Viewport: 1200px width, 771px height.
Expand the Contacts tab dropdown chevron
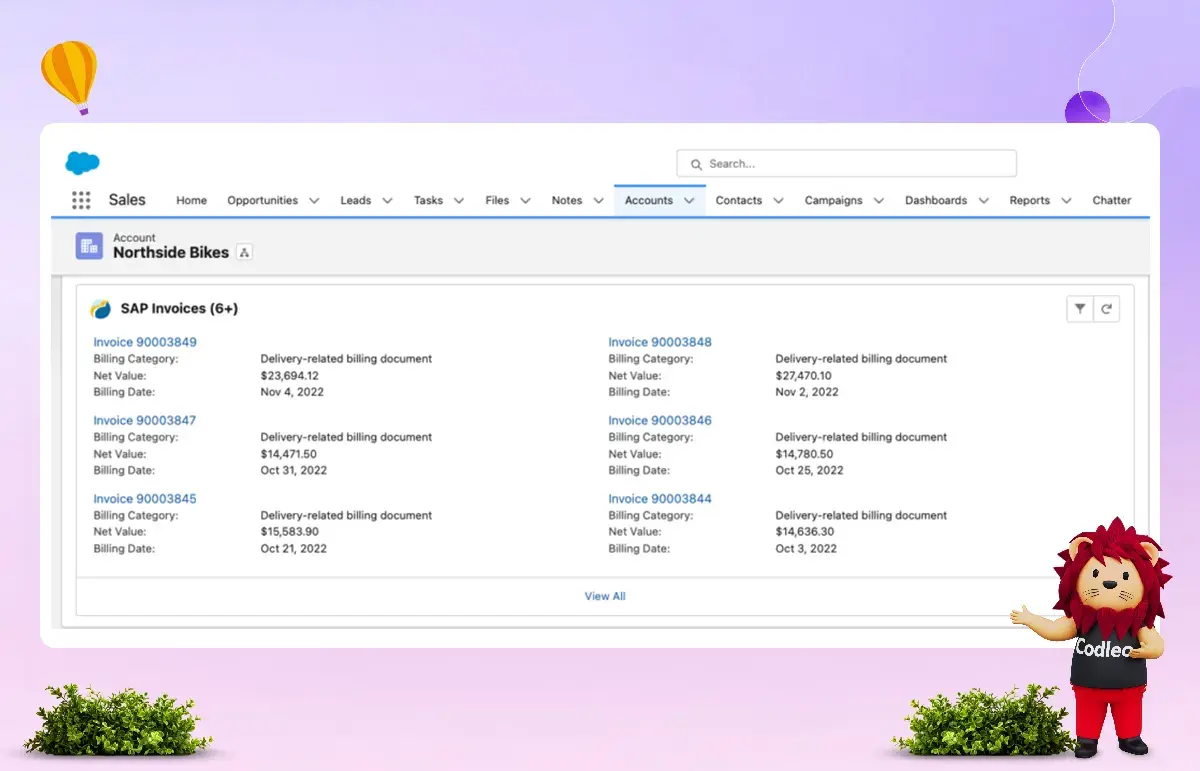click(778, 201)
